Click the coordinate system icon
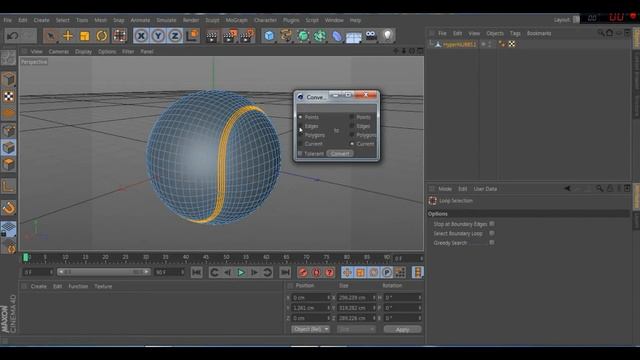 (192, 36)
